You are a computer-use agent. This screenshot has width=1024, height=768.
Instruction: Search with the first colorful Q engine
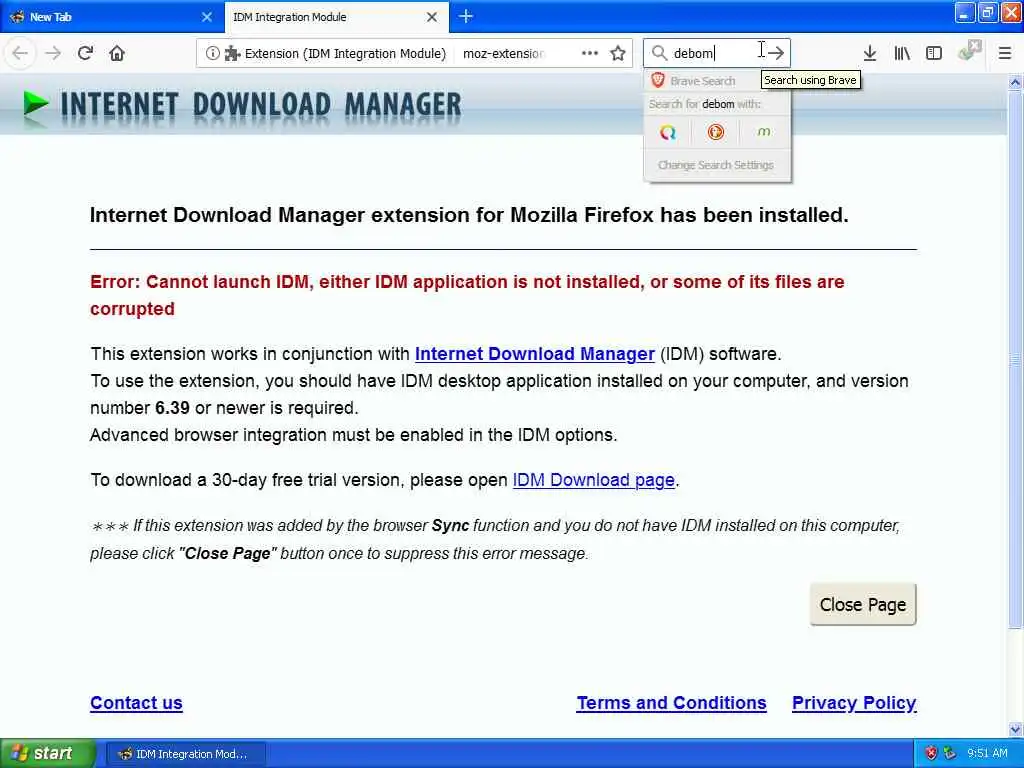click(667, 133)
